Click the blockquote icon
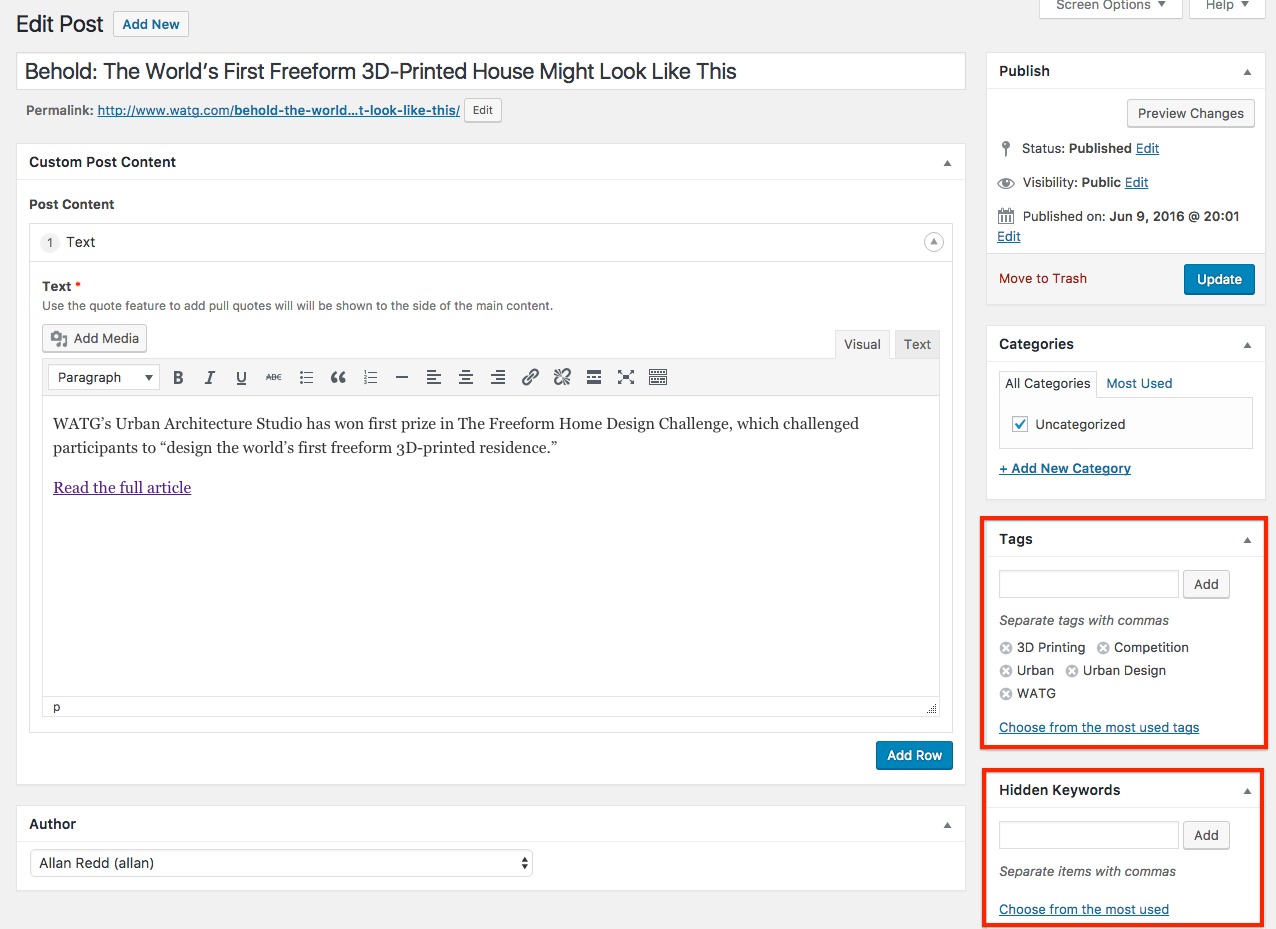Image resolution: width=1276 pixels, height=929 pixels. click(x=338, y=377)
